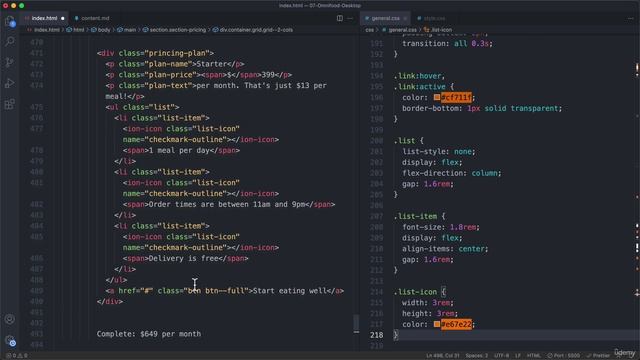Click "Starter" plan-name text

coord(211,64)
